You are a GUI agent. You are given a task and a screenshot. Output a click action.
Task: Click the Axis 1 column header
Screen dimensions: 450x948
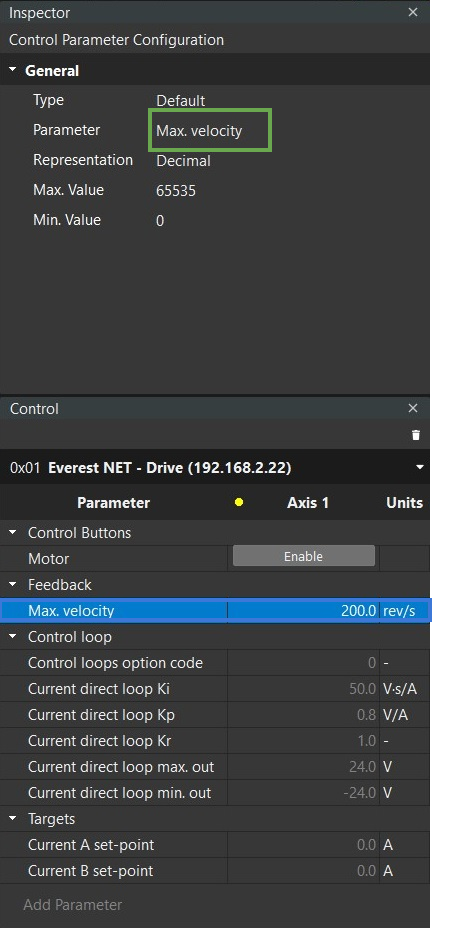(308, 503)
